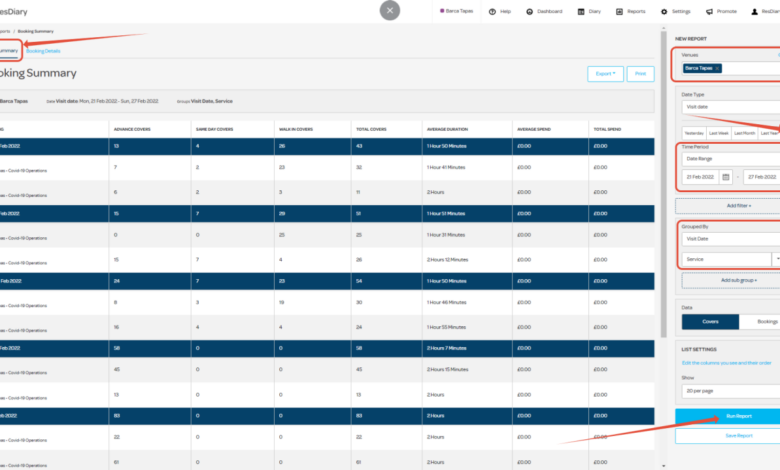This screenshot has width=780, height=470.
Task: Switch to the Booking Details tab
Action: (44, 49)
